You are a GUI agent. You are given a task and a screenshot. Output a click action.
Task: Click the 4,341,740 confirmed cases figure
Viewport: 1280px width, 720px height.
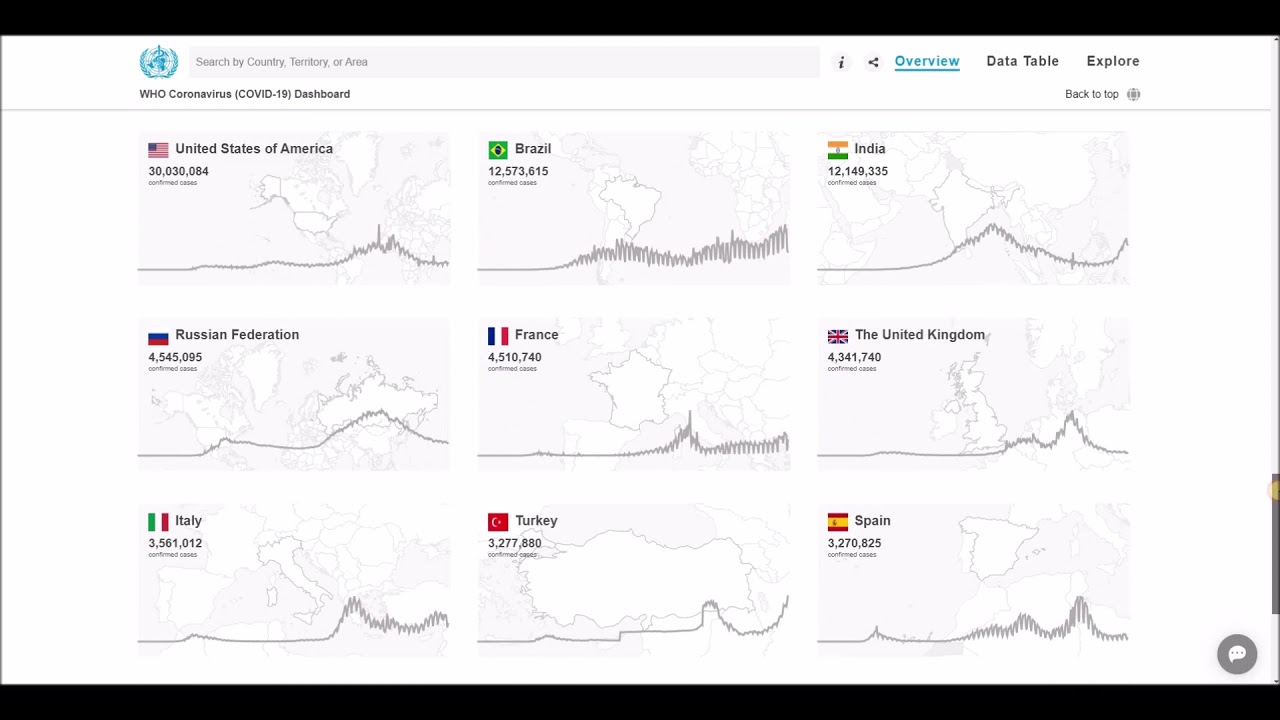855,358
